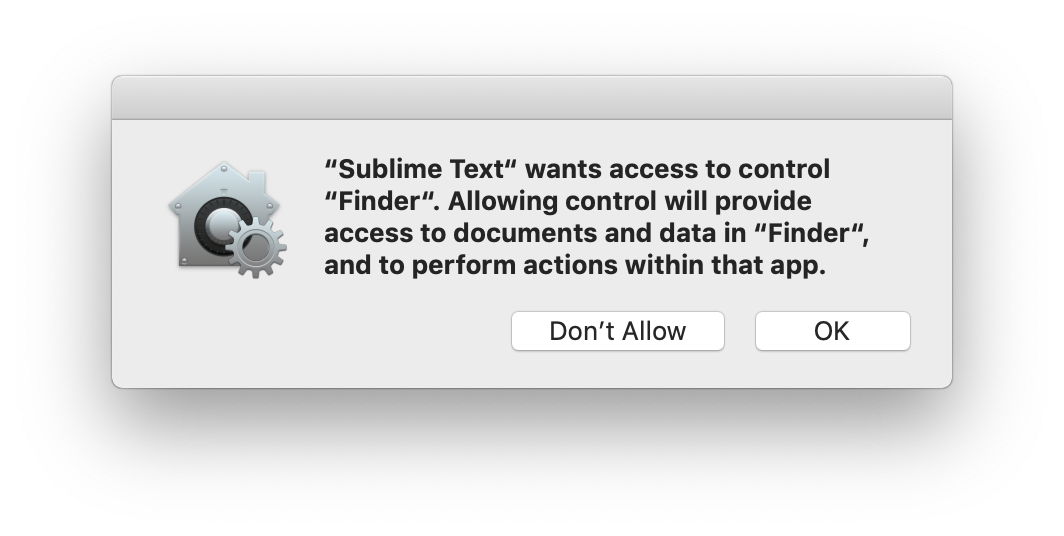Click the phrase "Allowing control will provide"
Viewport: 1064px width, 536px height.
[630, 201]
